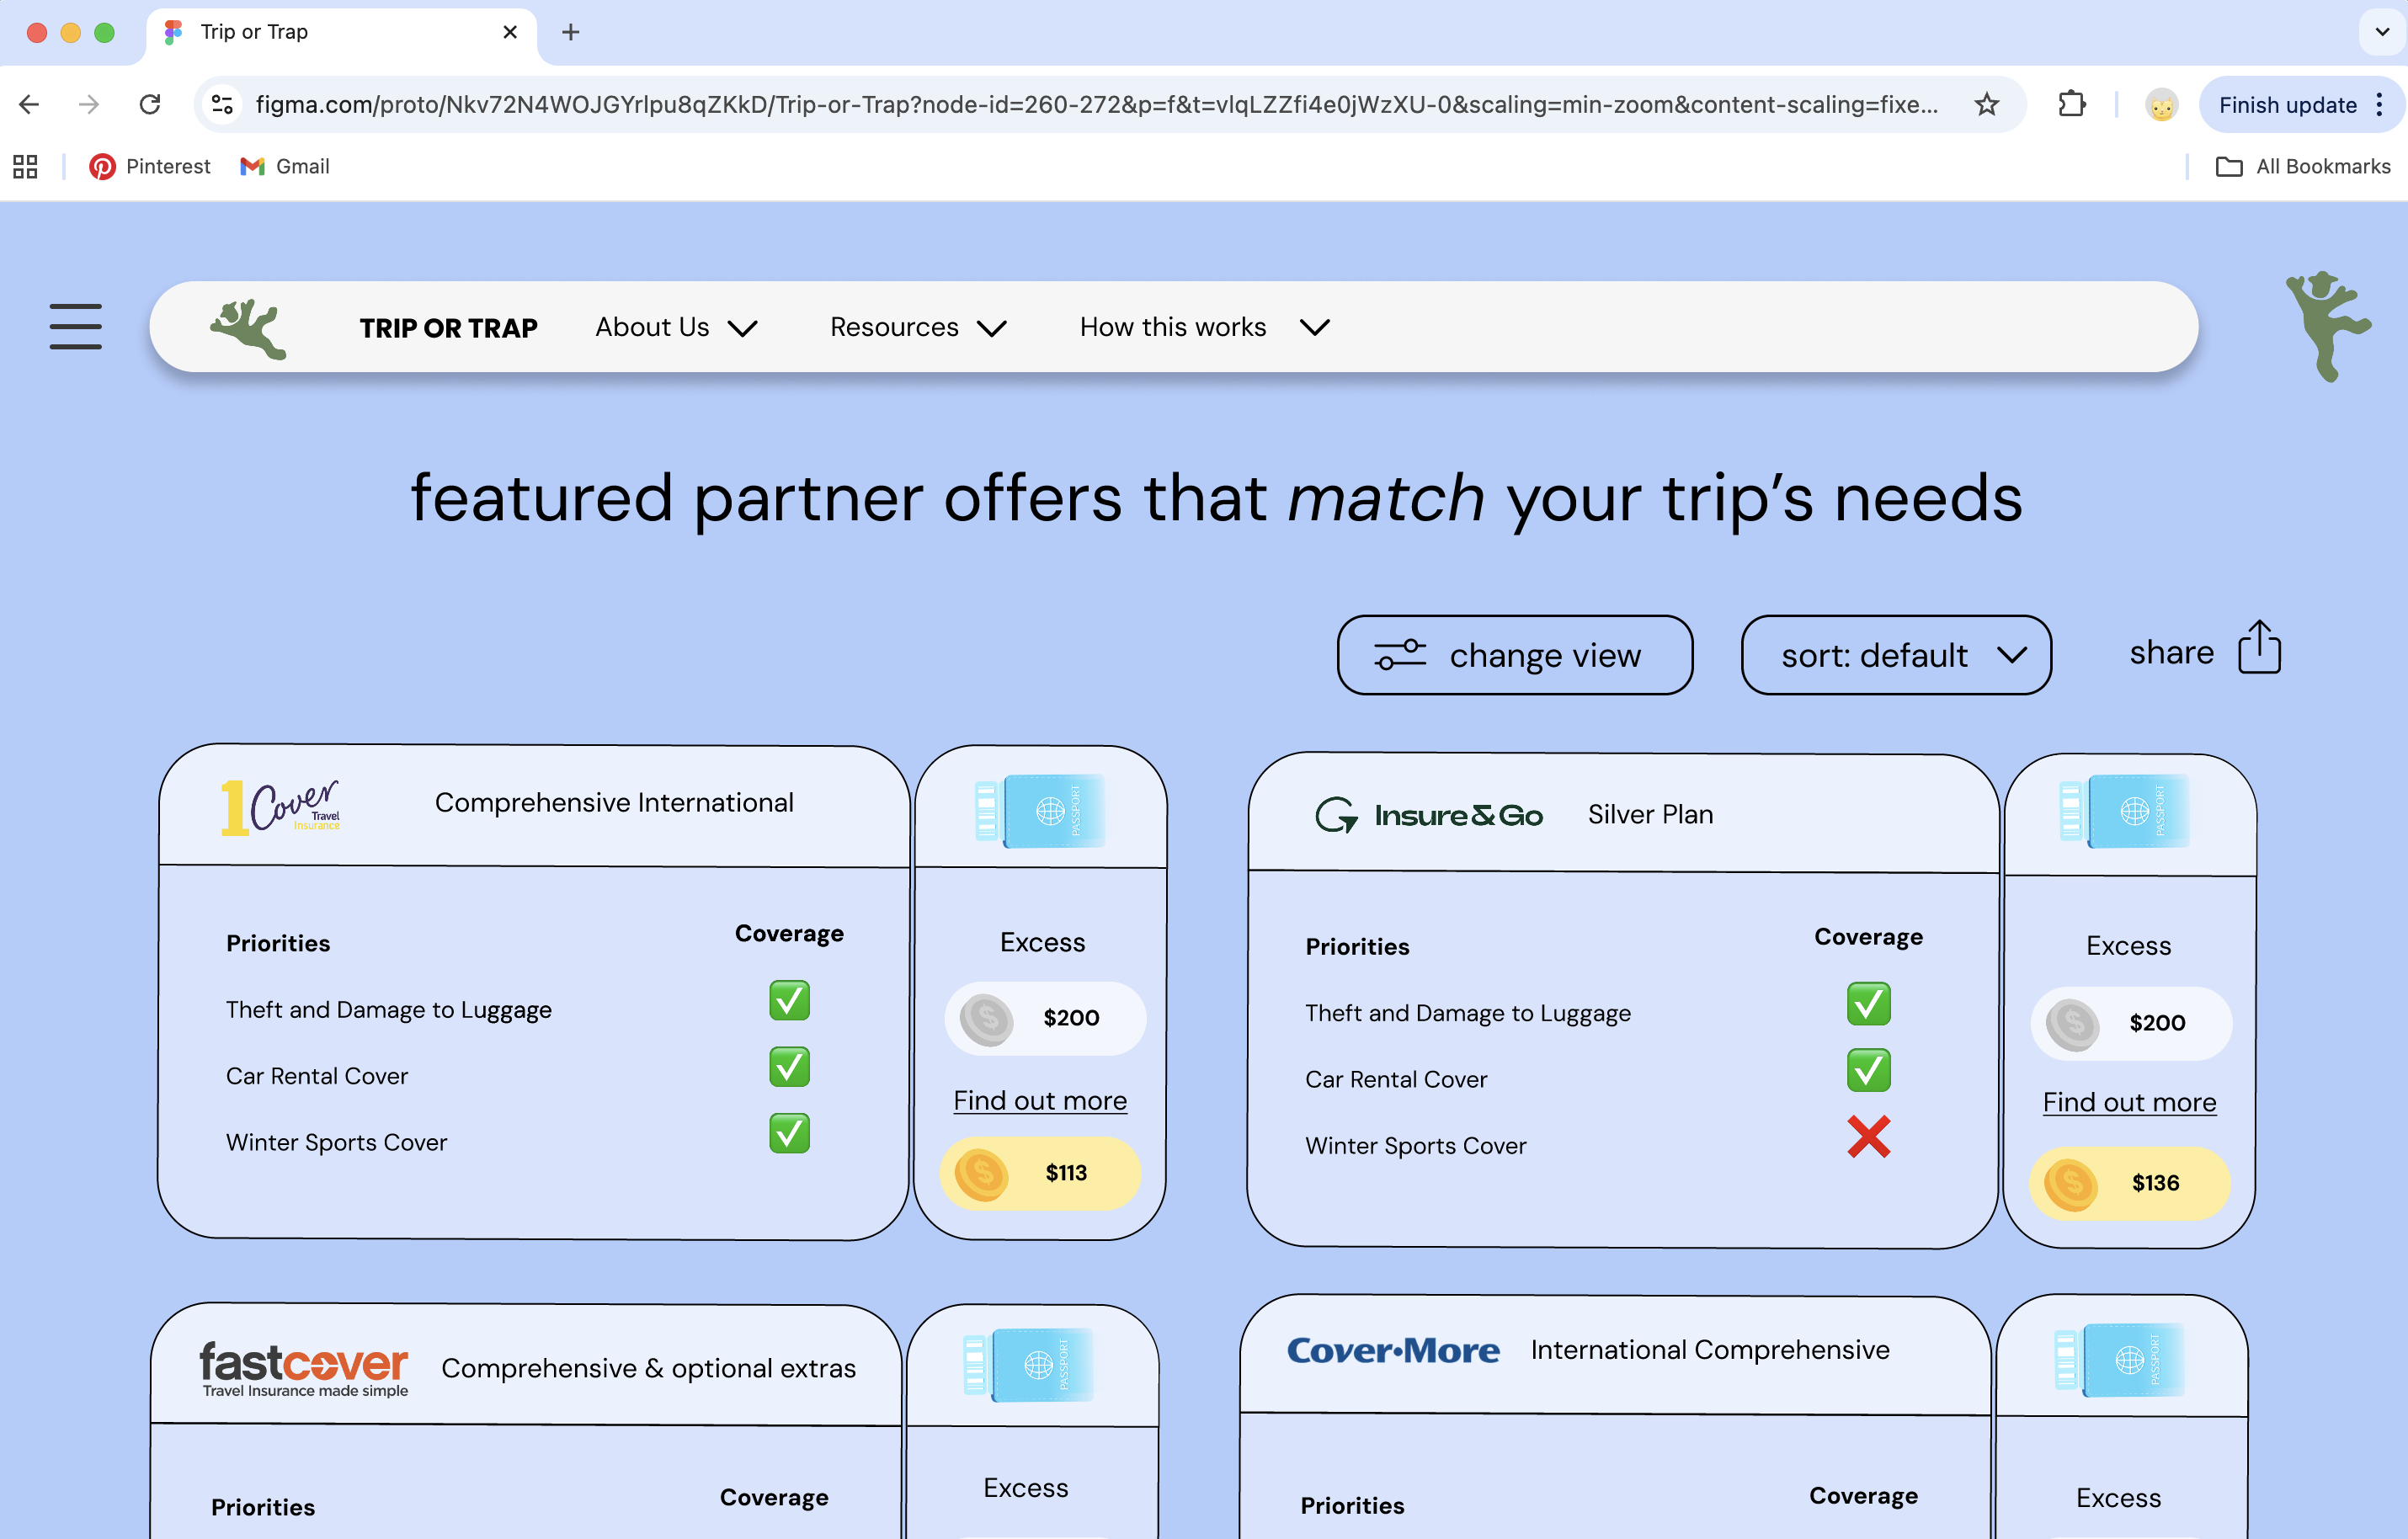Click the gold coin next to $113
The height and width of the screenshot is (1539, 2408).
(981, 1173)
